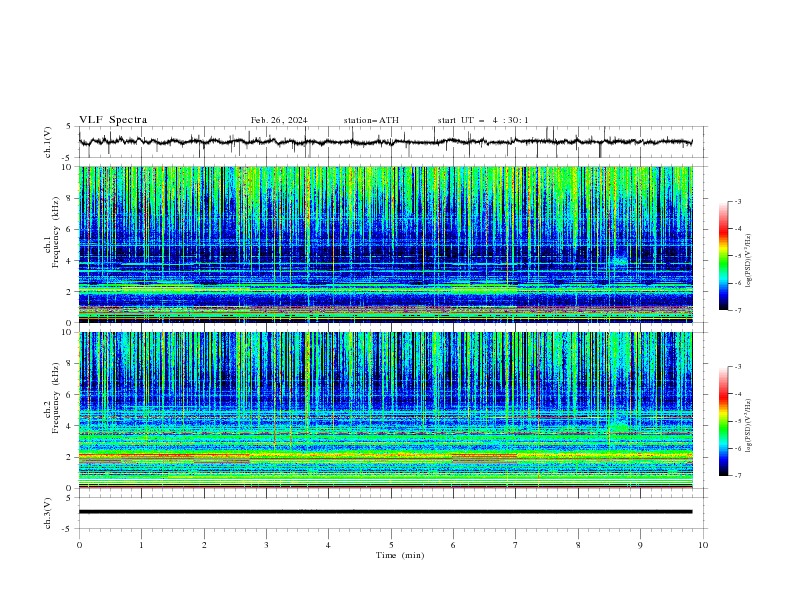The width and height of the screenshot is (792, 612).
Task: Click the bright 2 kHz band in ch.2 spectrogram
Action: [x=385, y=457]
